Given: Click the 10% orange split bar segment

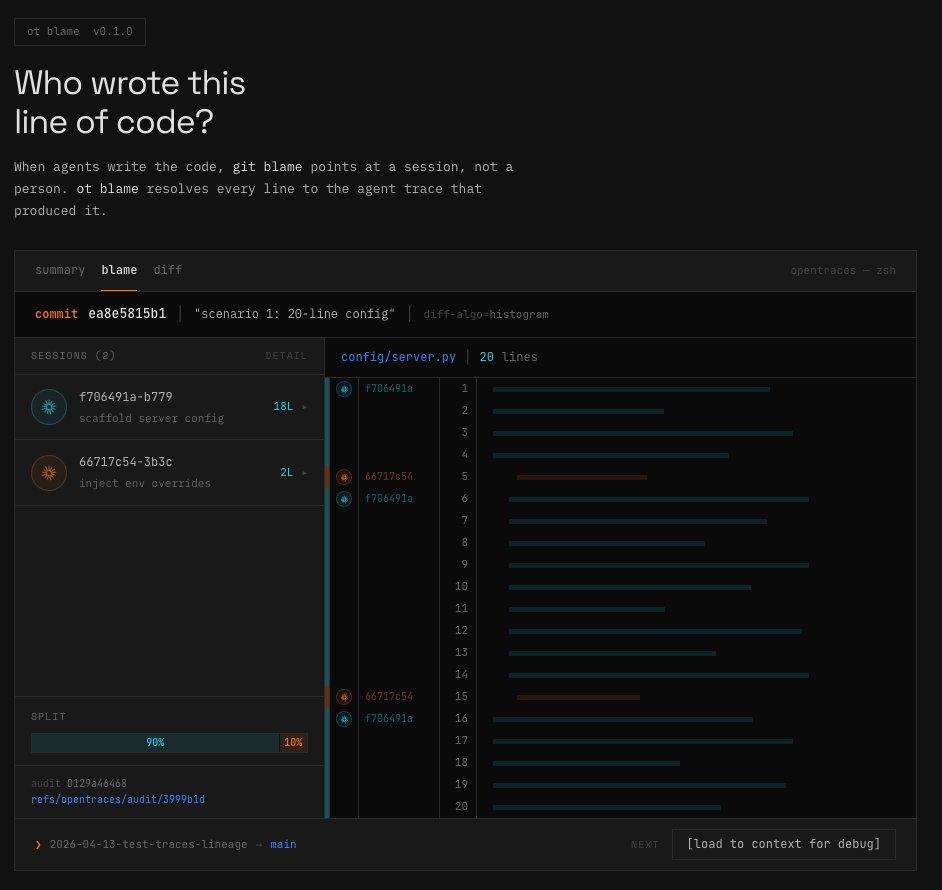Looking at the screenshot, I should (x=293, y=743).
